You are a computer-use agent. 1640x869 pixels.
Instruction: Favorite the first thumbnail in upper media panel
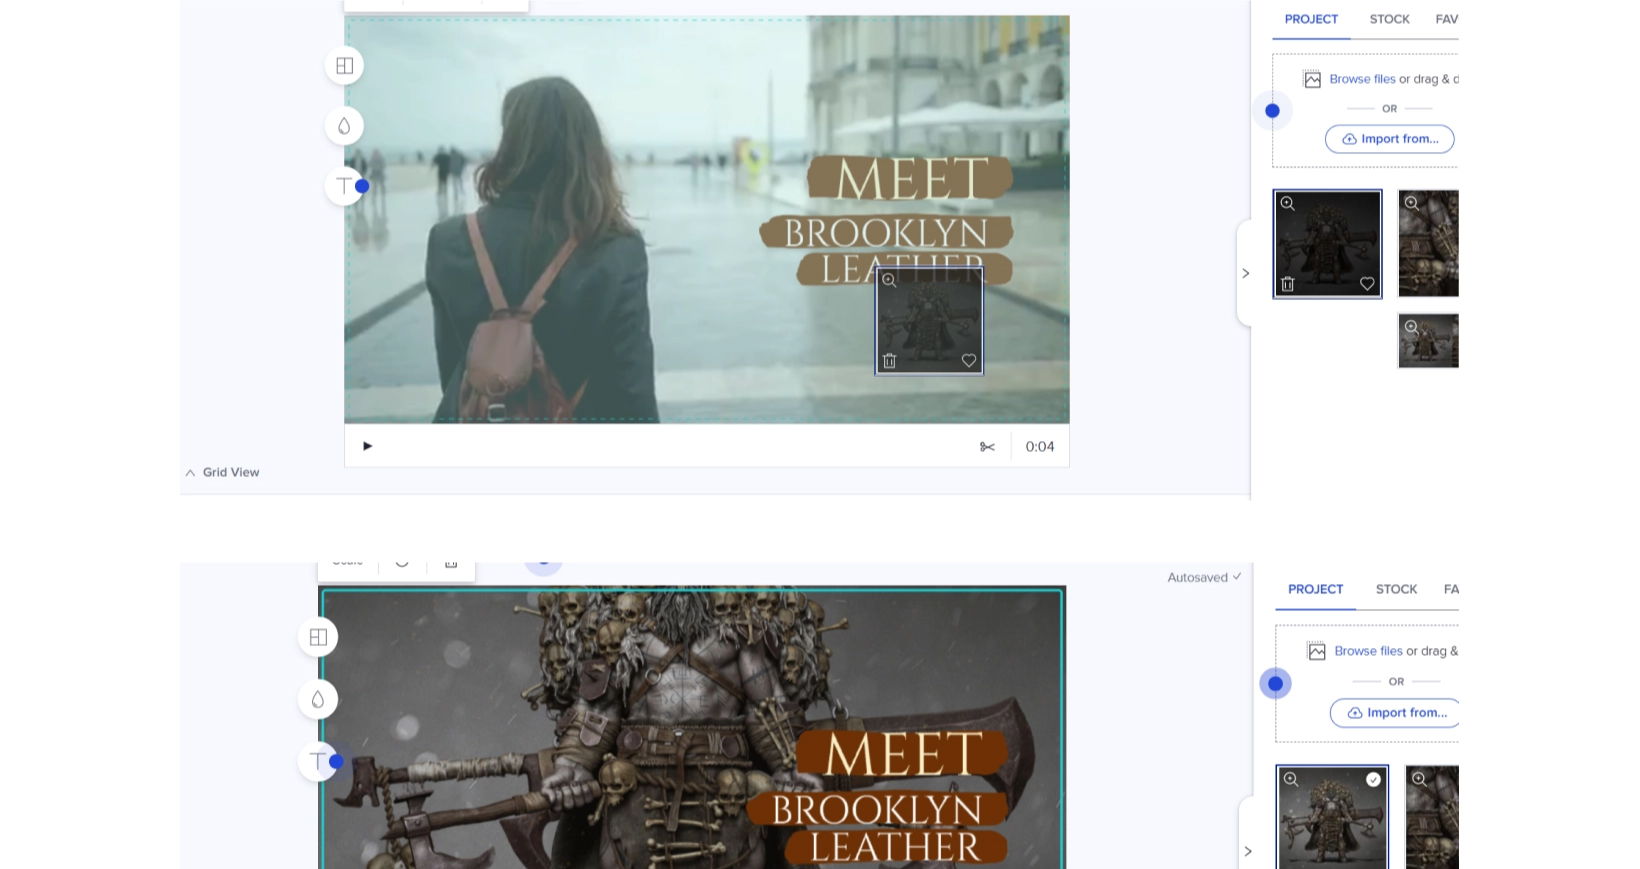pos(1367,284)
